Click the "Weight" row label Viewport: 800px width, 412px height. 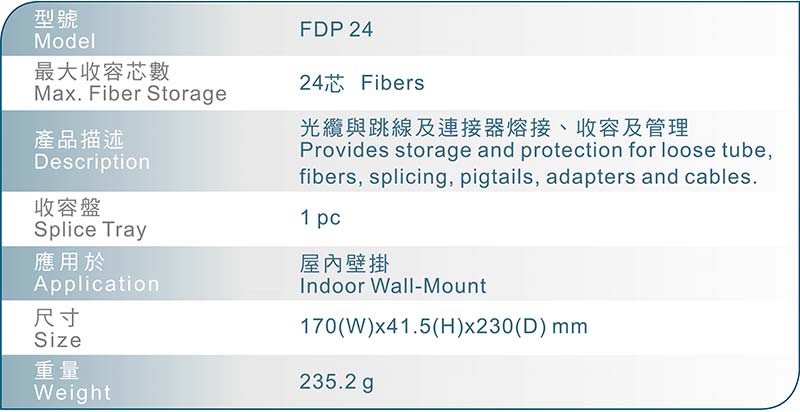73,393
